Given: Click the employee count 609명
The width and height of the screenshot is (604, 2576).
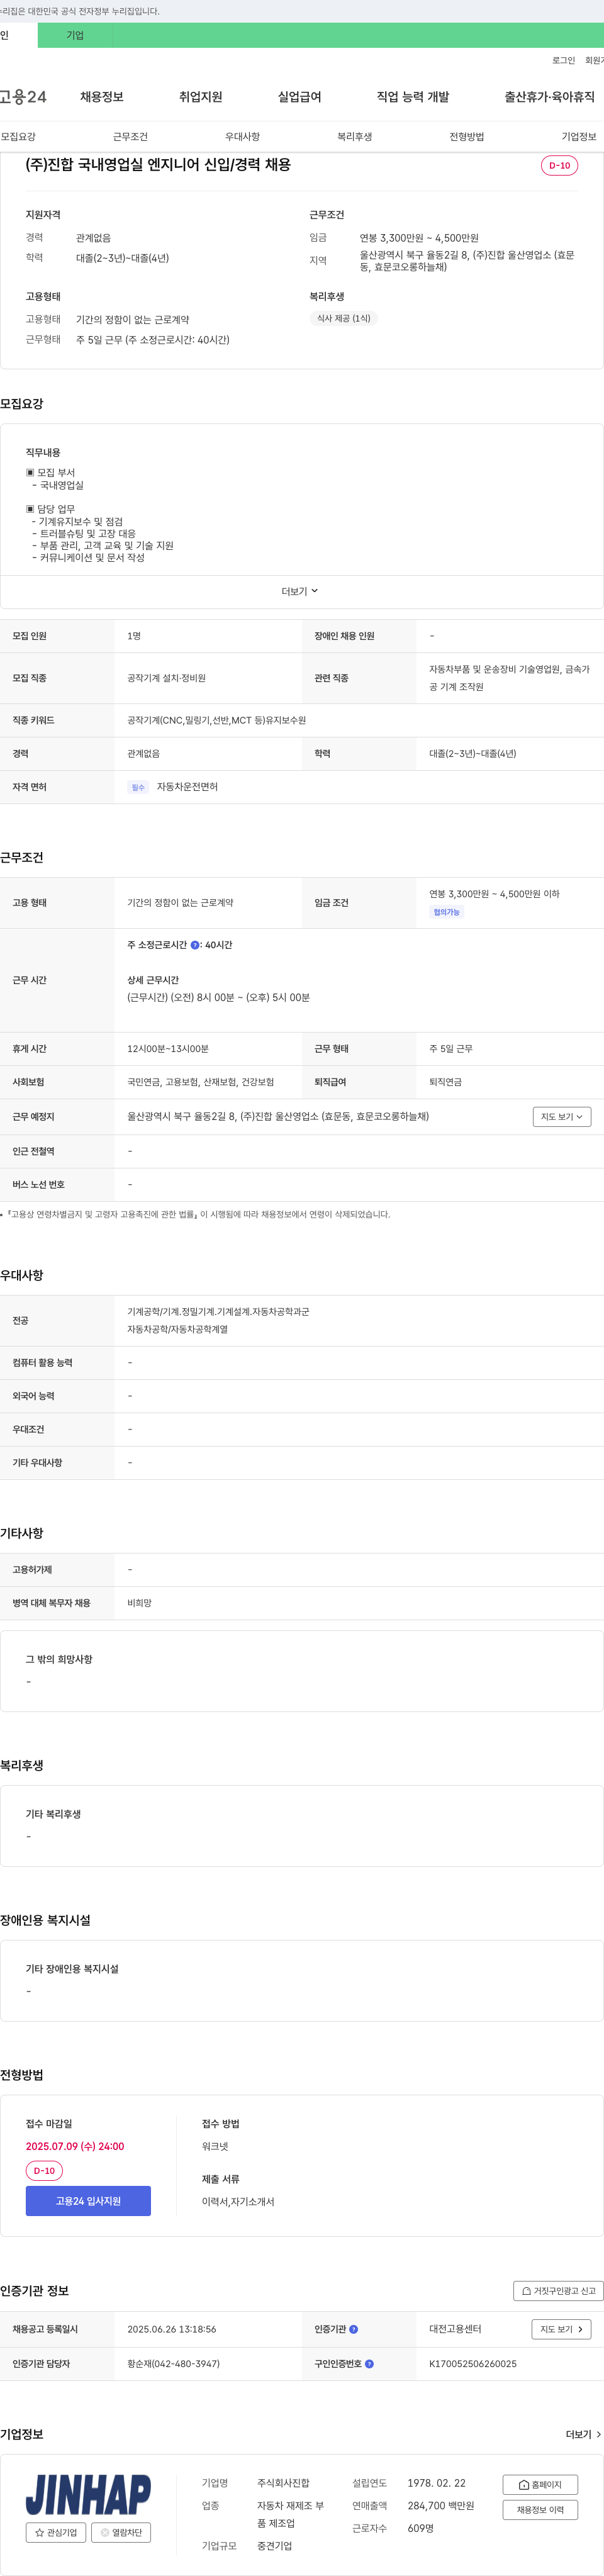Looking at the screenshot, I should 420,2528.
